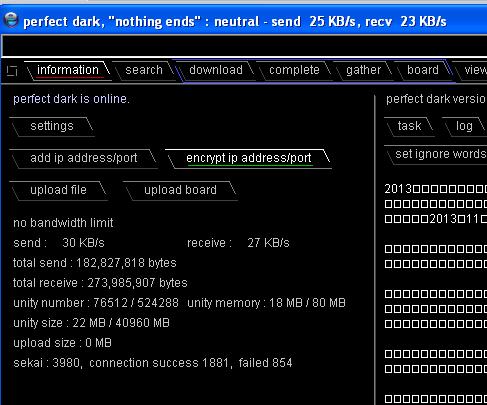
Task: Click the 'failed 854' value
Action: click(x=265, y=363)
